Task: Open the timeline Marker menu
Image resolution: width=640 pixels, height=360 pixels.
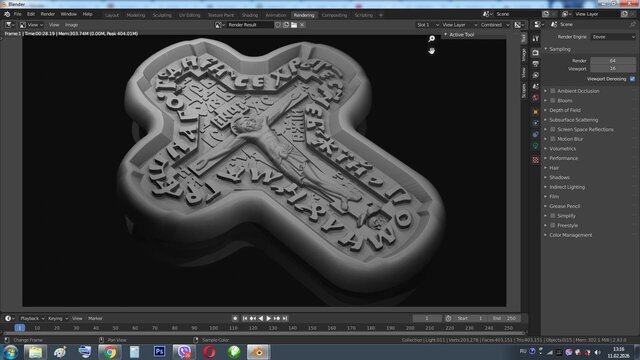Action: [x=95, y=318]
